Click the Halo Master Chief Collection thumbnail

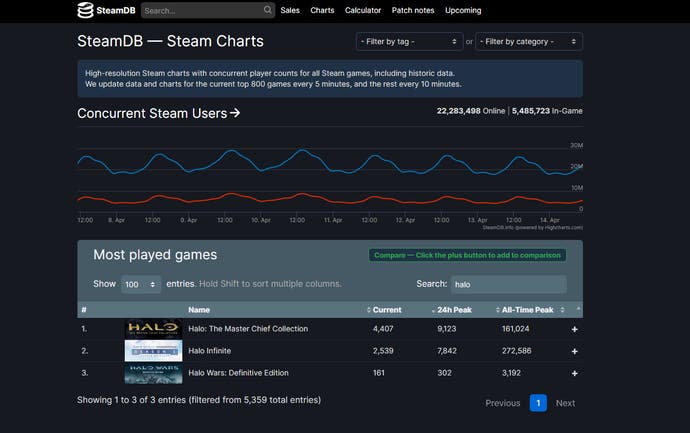[154, 329]
